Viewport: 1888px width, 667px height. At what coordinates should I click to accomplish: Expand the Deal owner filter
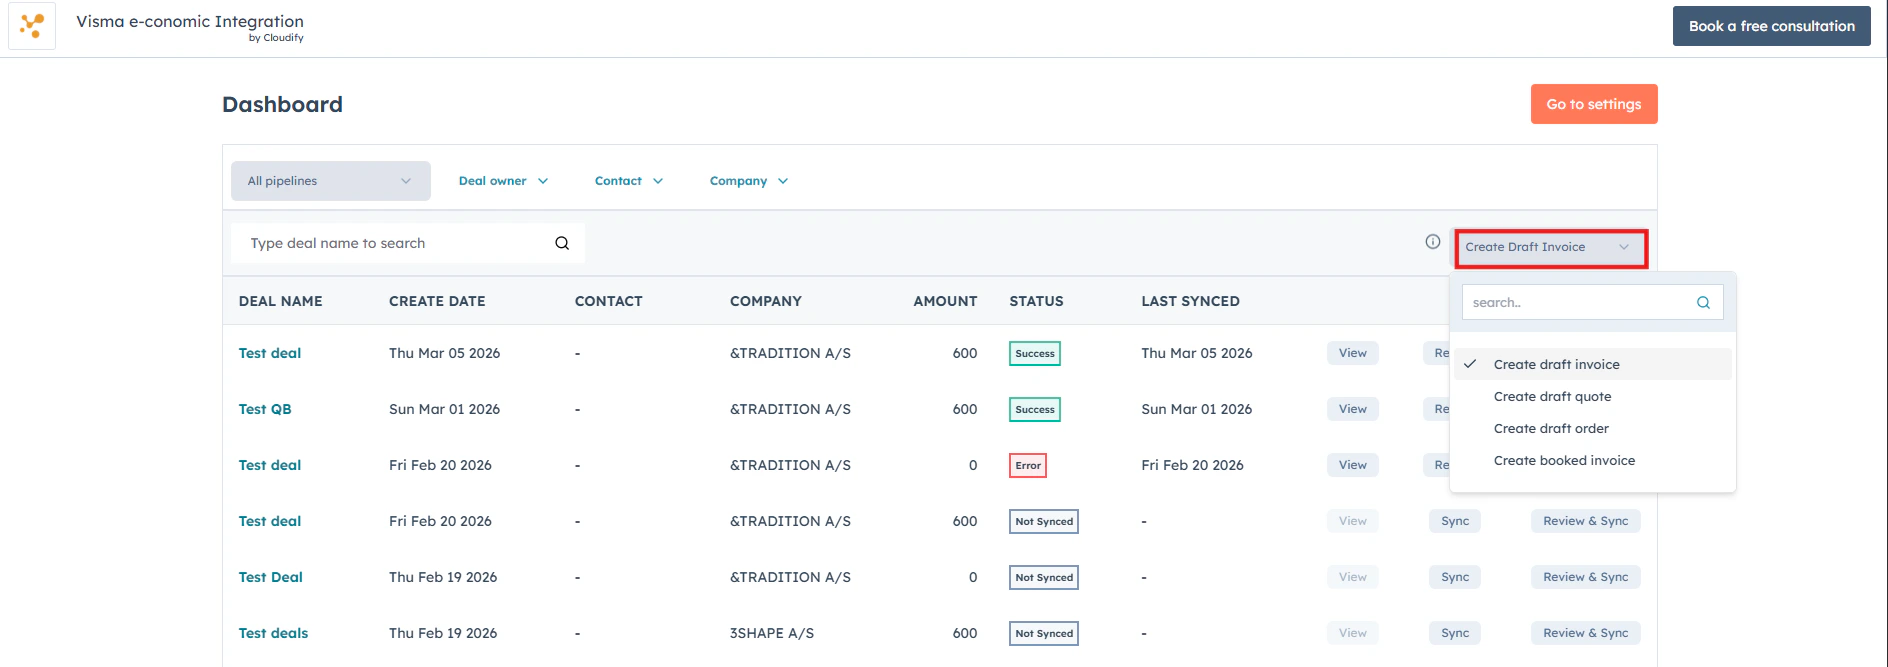[503, 181]
